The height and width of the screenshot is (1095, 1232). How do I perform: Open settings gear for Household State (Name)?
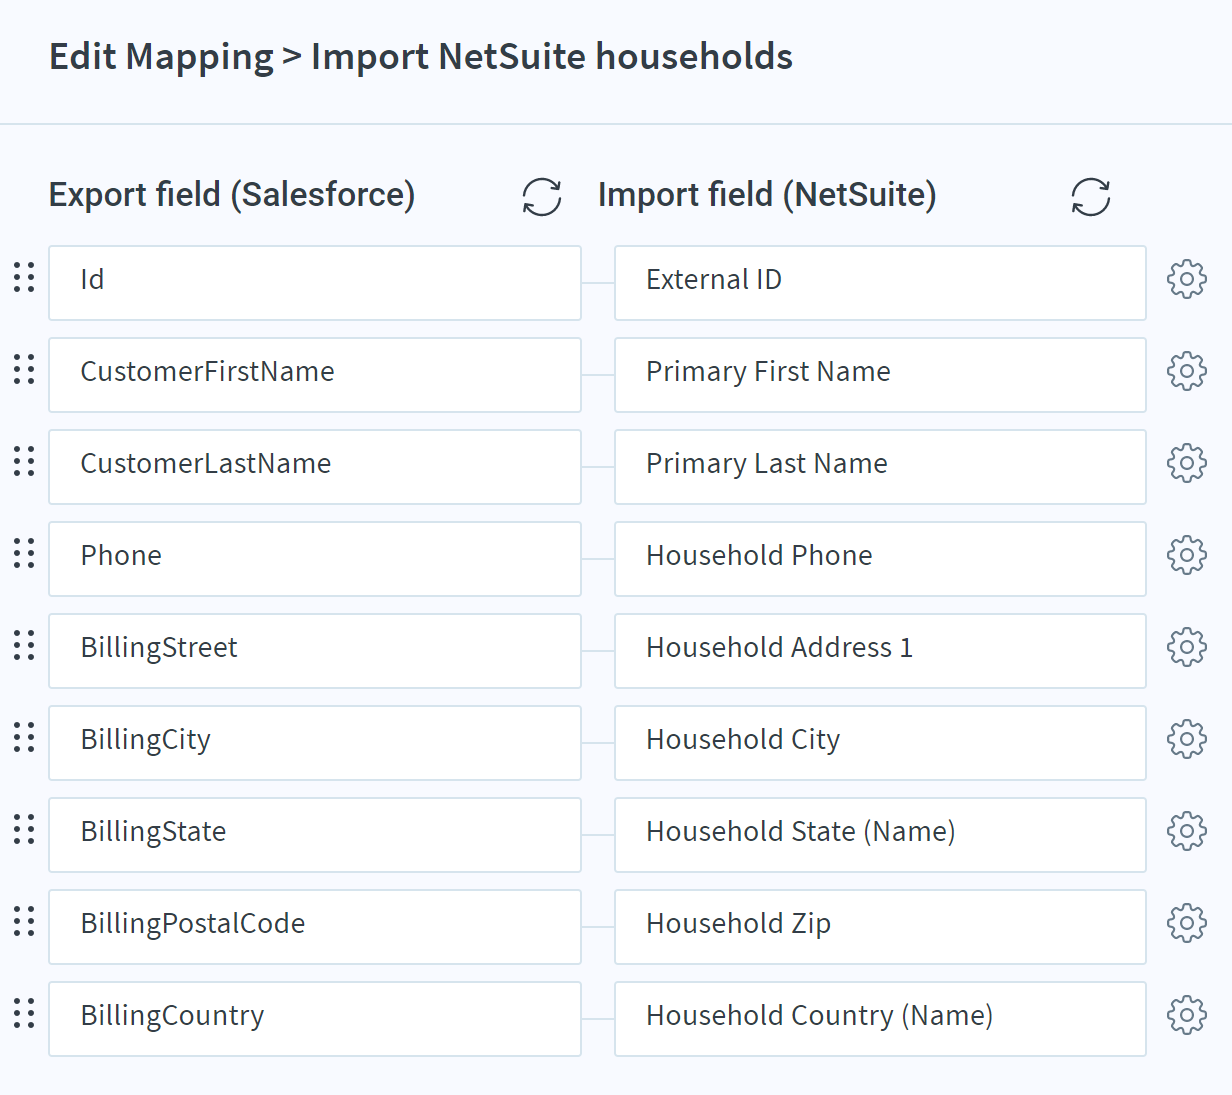1187,831
